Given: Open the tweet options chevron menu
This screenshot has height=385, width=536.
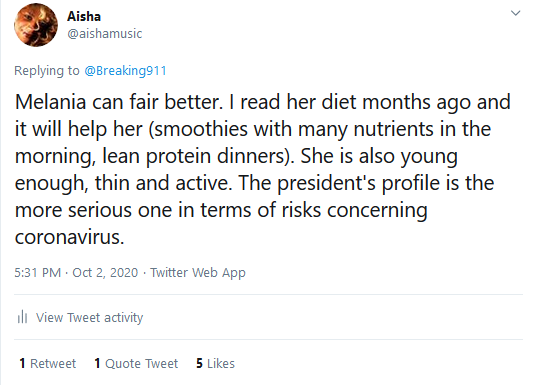Looking at the screenshot, I should click(515, 13).
